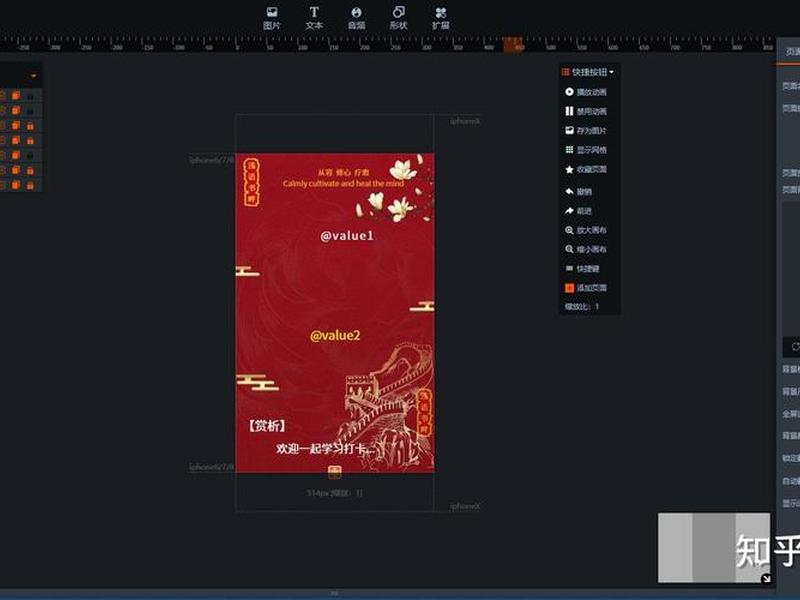This screenshot has width=800, height=600.
Task: Choose the 形状 shape tool
Action: tap(398, 18)
